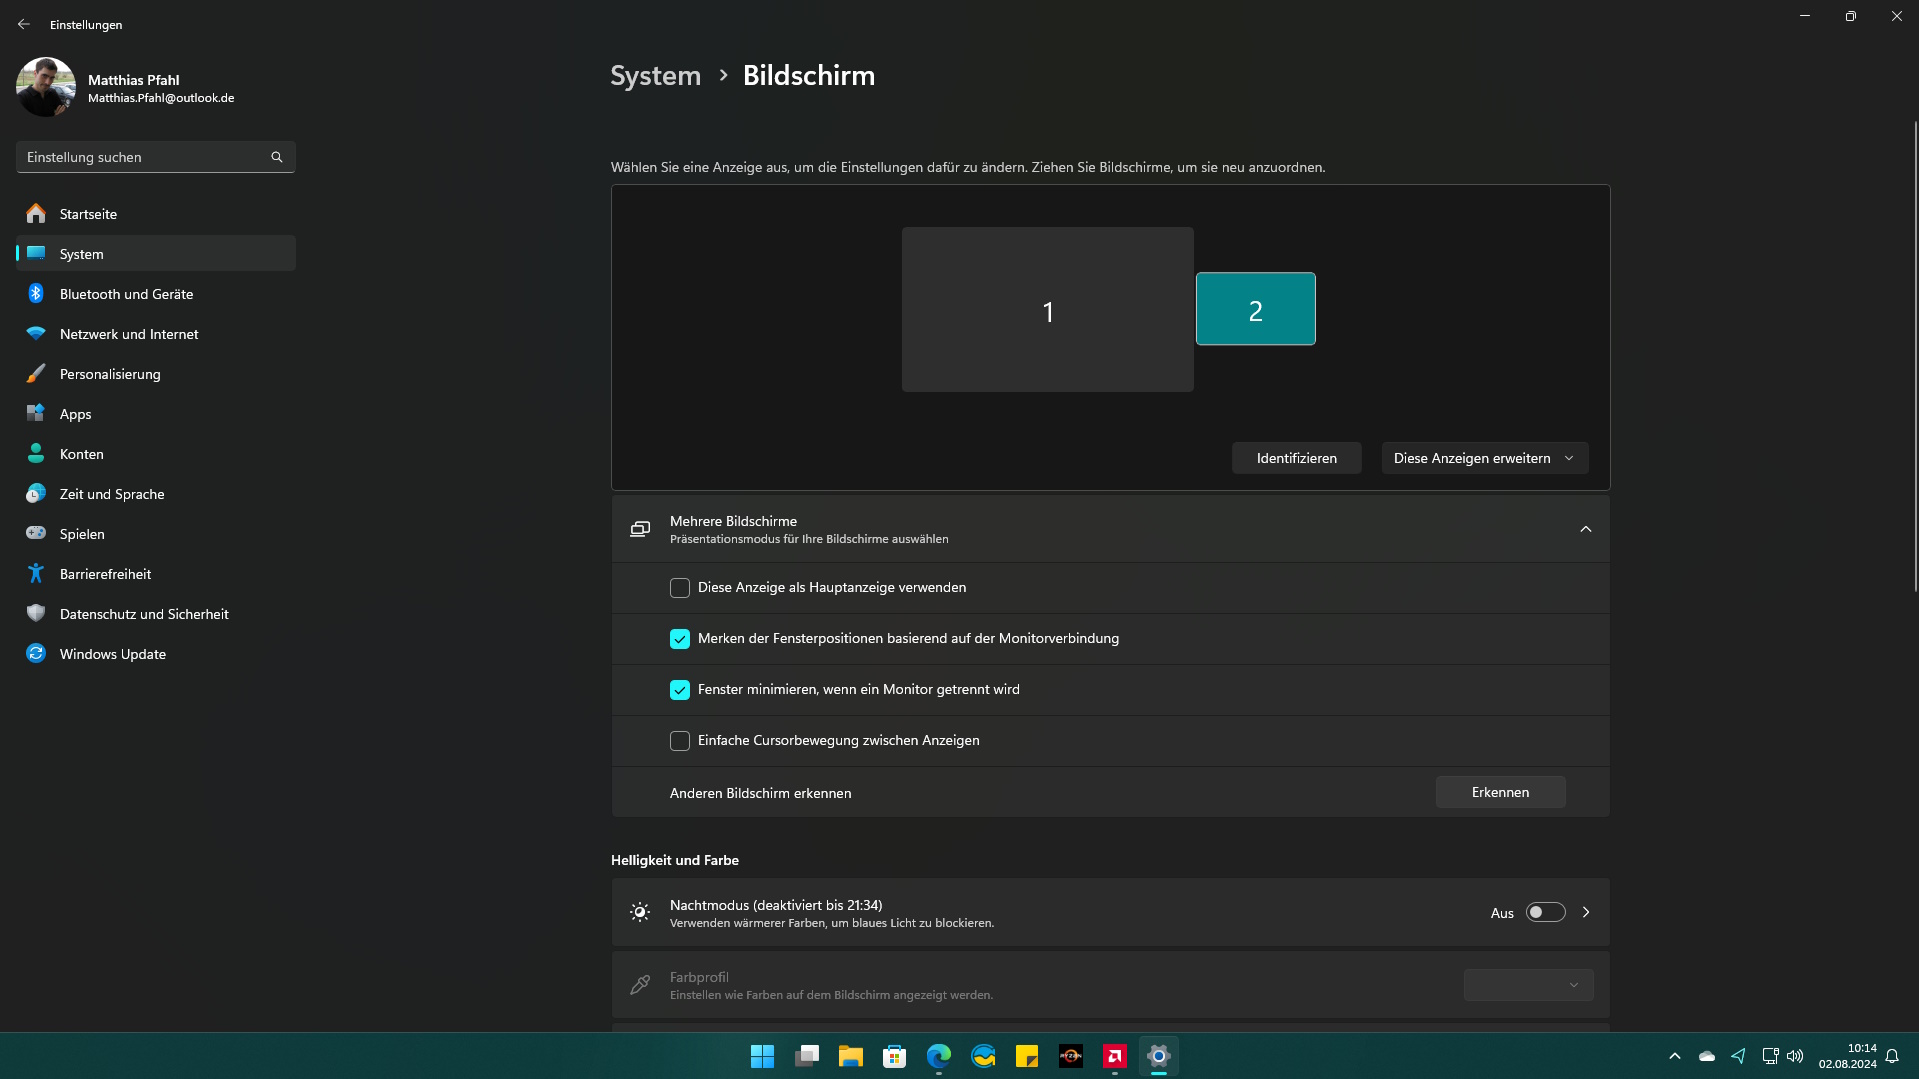
Task: Click the Windows Update sidebar icon
Action: point(36,654)
